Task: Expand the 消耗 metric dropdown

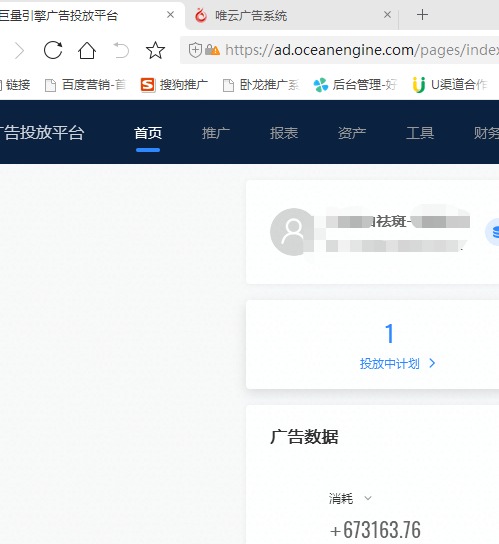Action: click(x=350, y=499)
